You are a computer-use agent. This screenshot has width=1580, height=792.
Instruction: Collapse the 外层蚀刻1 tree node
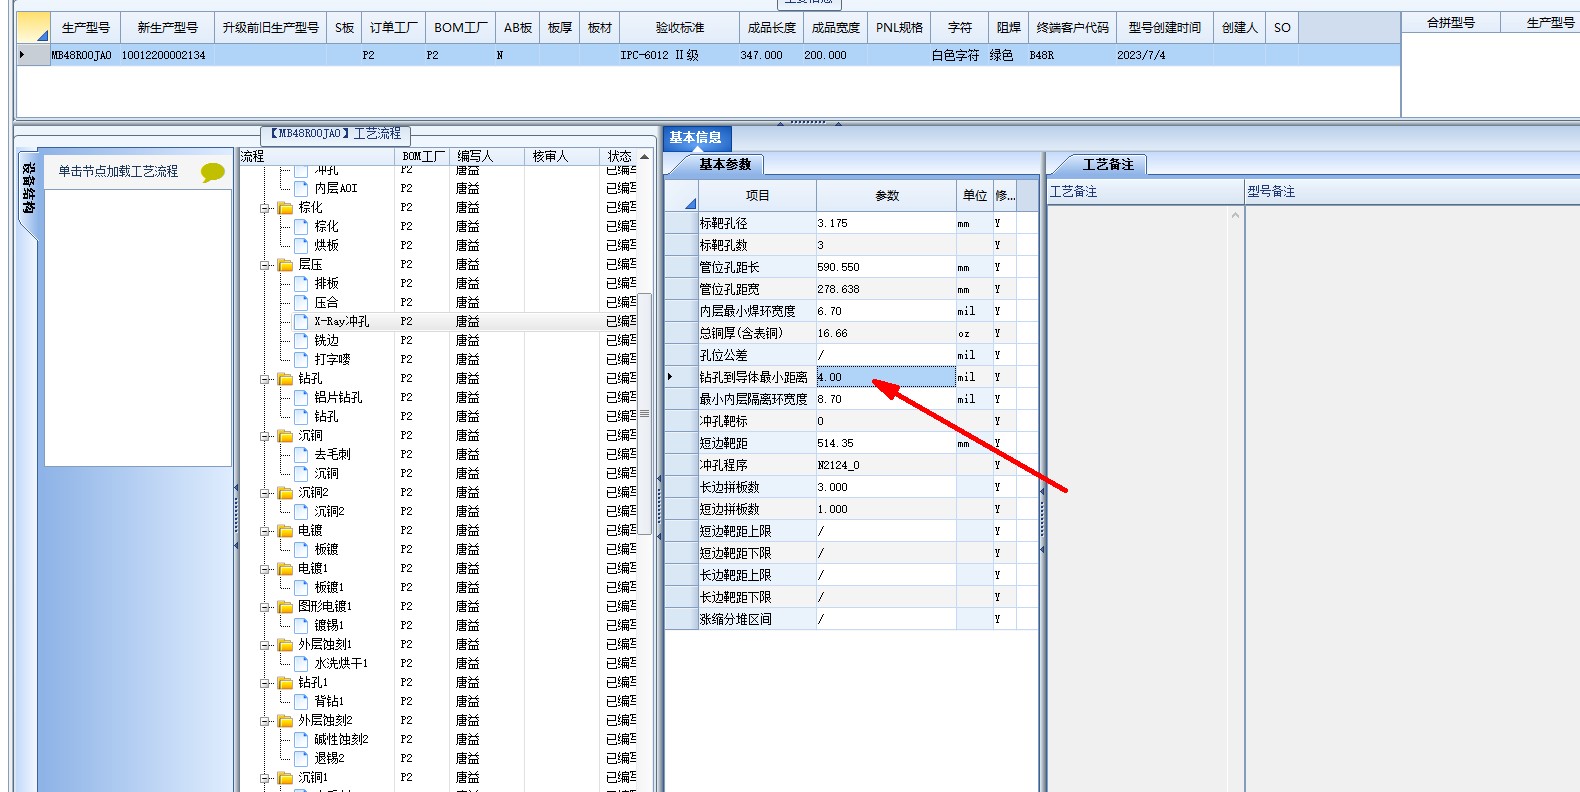(266, 645)
